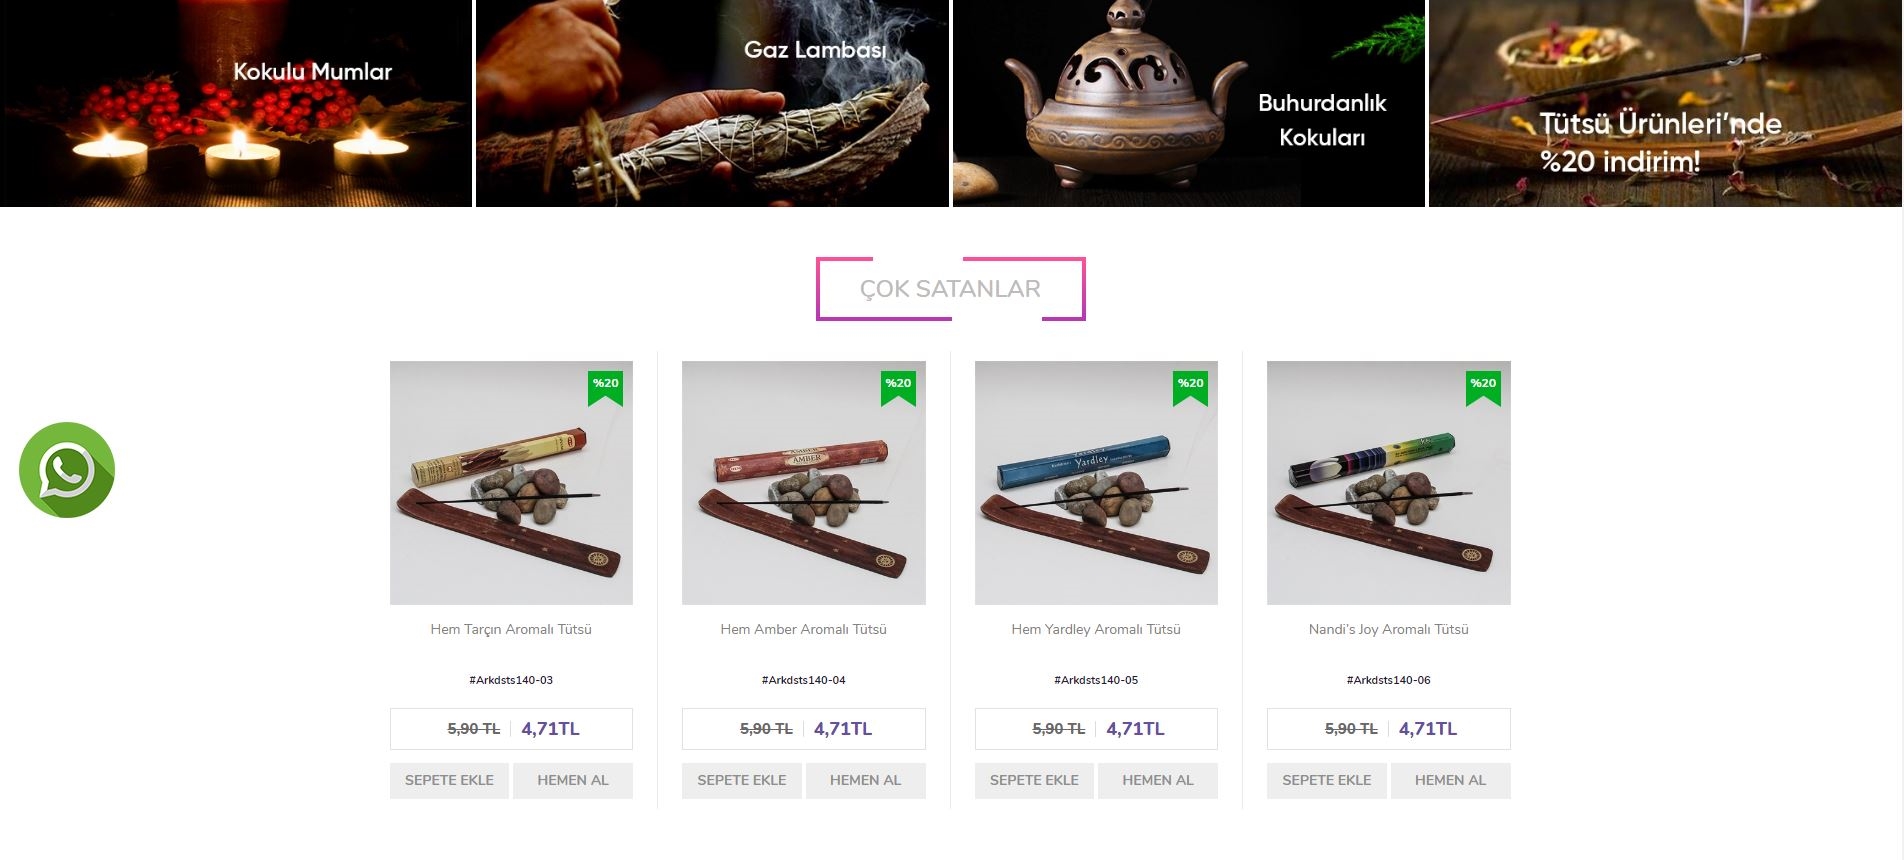Click product code #Arkdsts140-05
The width and height of the screenshot is (1904, 860).
(x=1096, y=680)
